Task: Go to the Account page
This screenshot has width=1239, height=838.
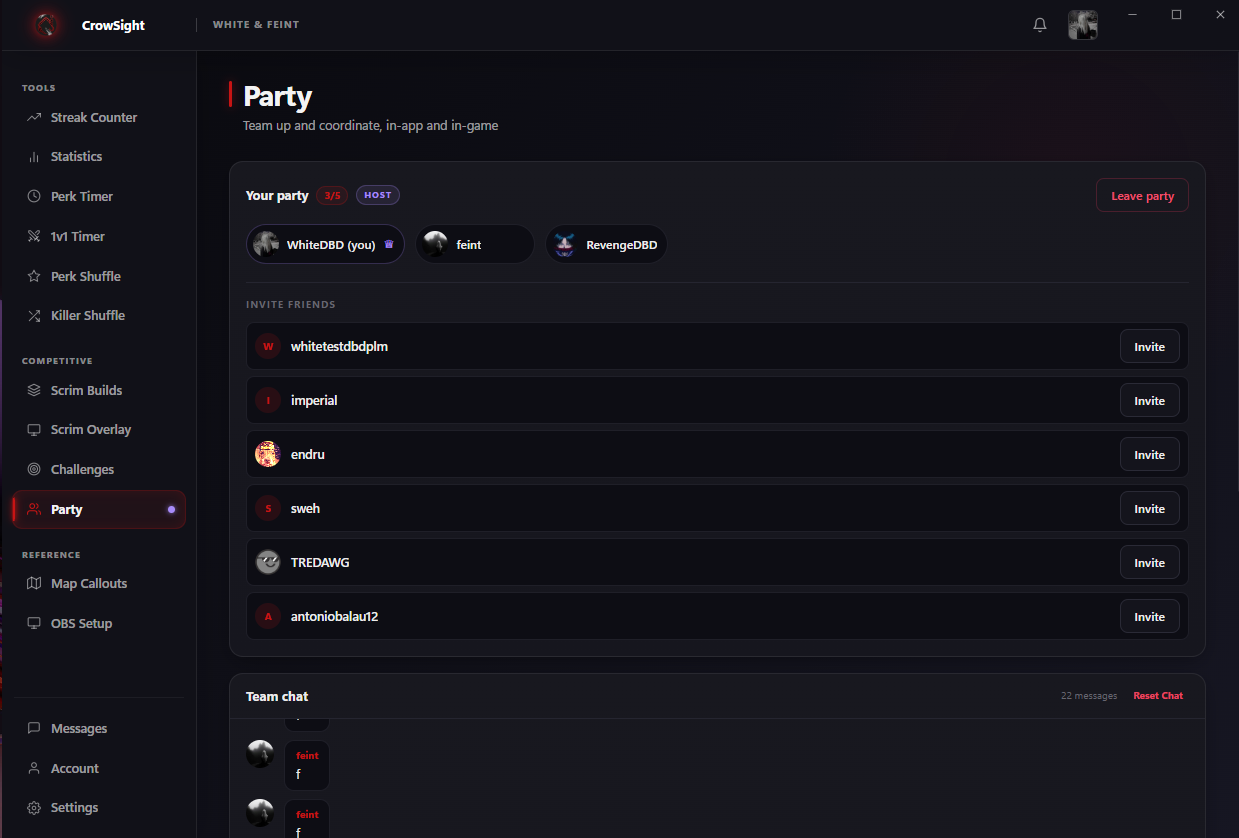Action: 99,768
